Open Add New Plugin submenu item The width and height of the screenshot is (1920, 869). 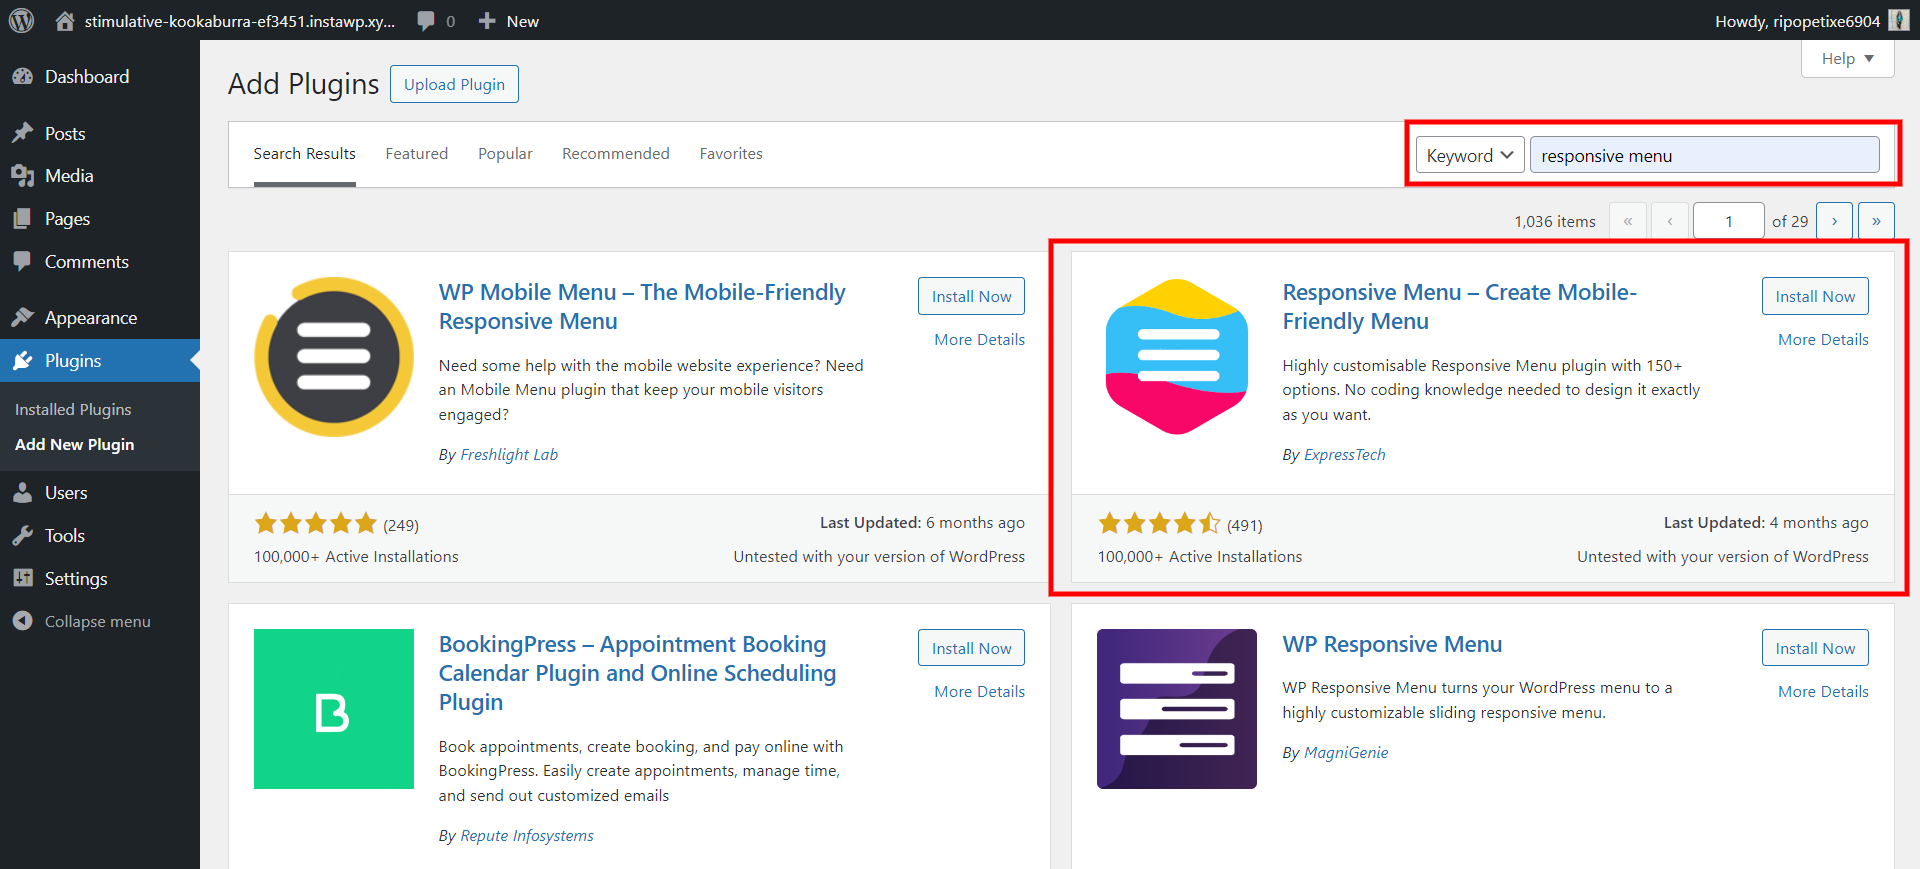74,444
